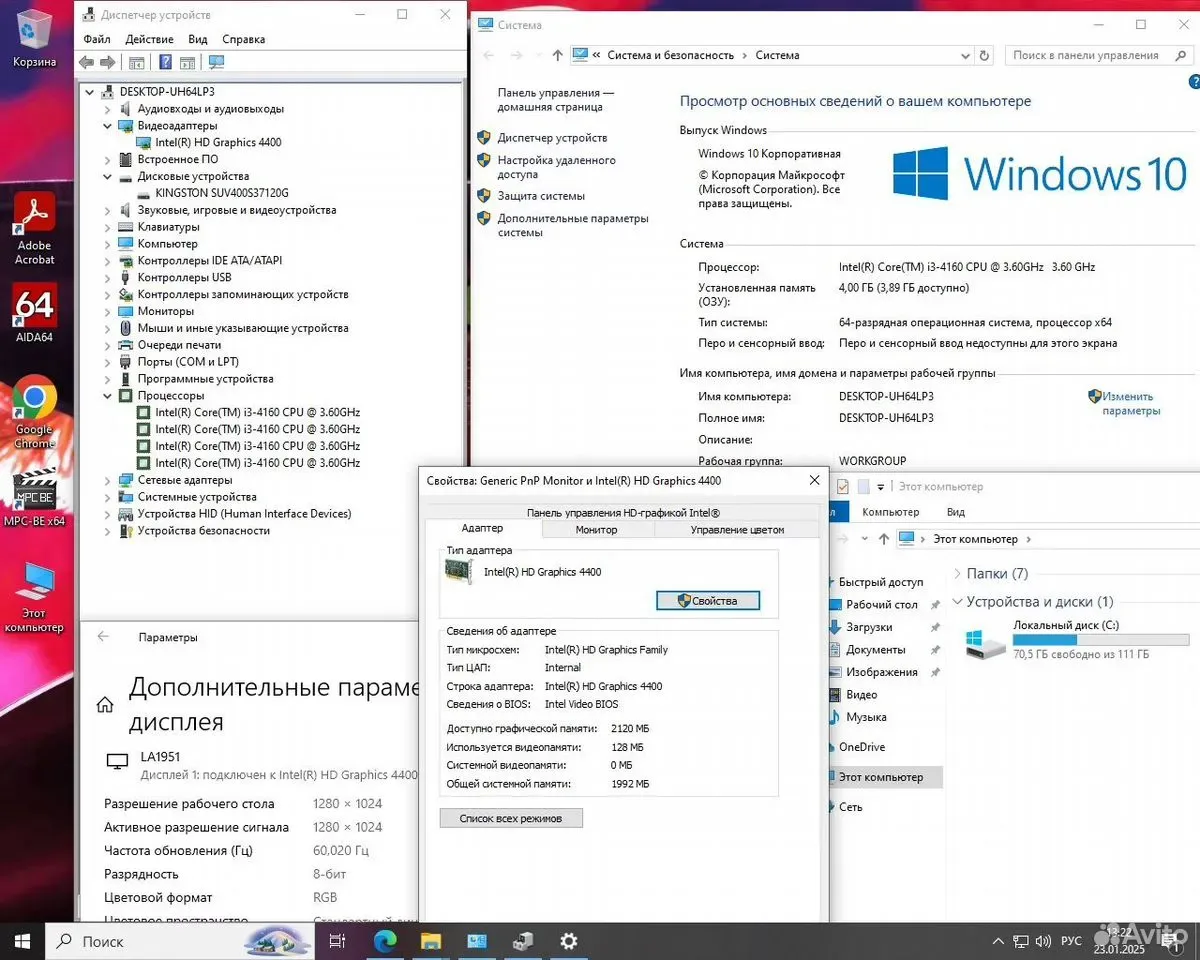Collapse DESKTOP-UH64LP3 root node
Screen dimensions: 1200x960
point(91,92)
